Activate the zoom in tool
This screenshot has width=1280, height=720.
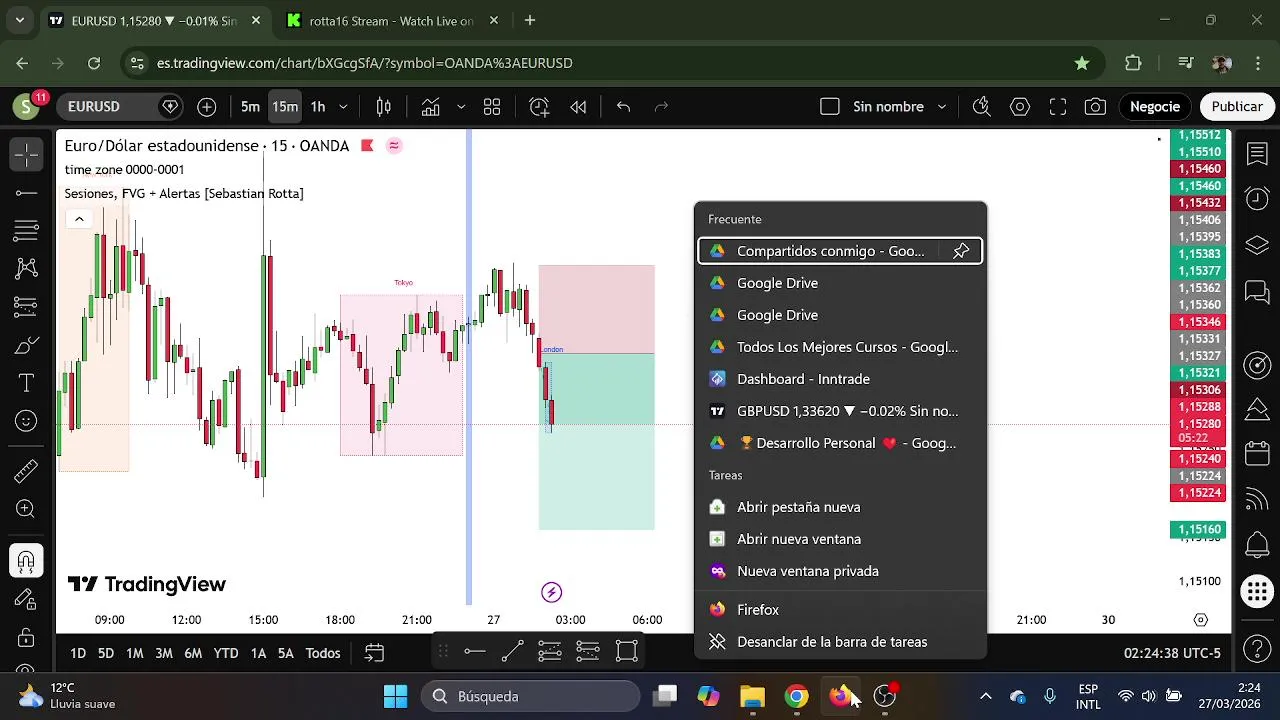click(26, 510)
